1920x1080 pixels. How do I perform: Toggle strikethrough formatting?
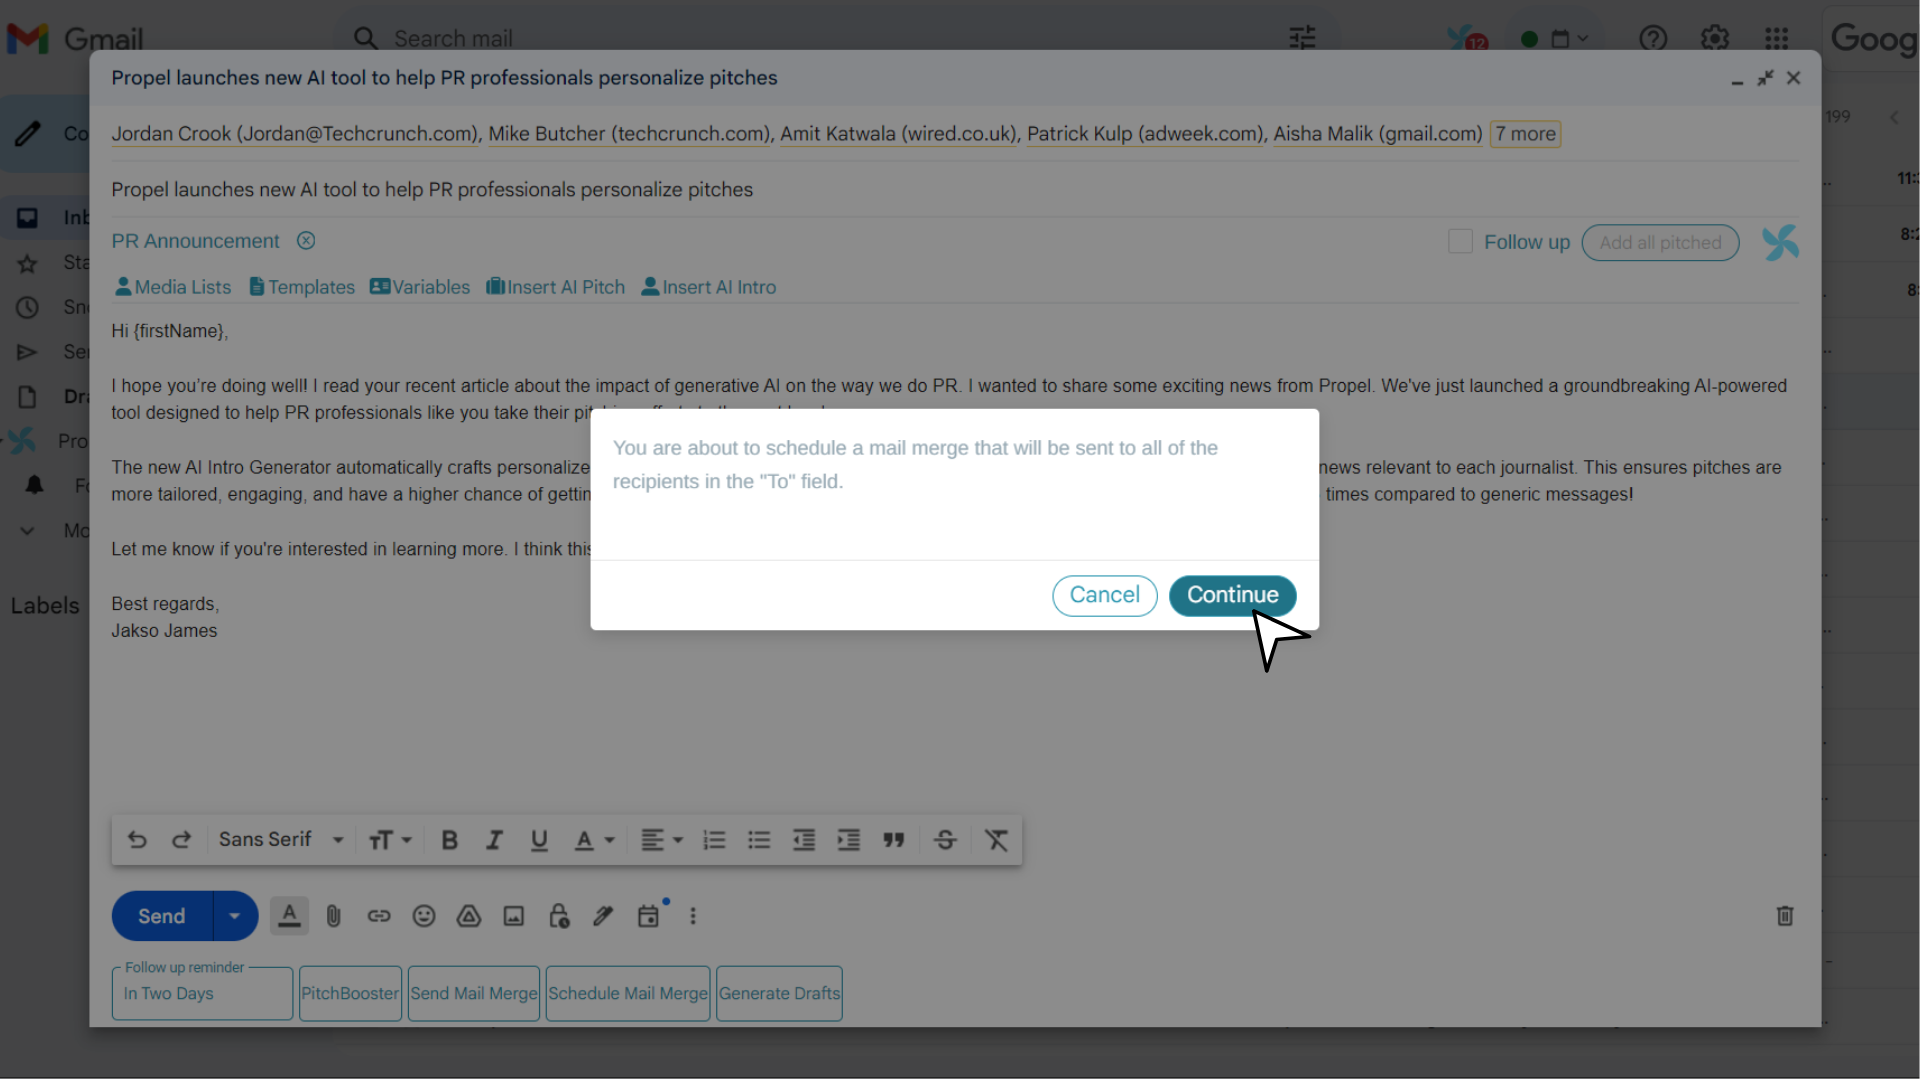point(945,840)
